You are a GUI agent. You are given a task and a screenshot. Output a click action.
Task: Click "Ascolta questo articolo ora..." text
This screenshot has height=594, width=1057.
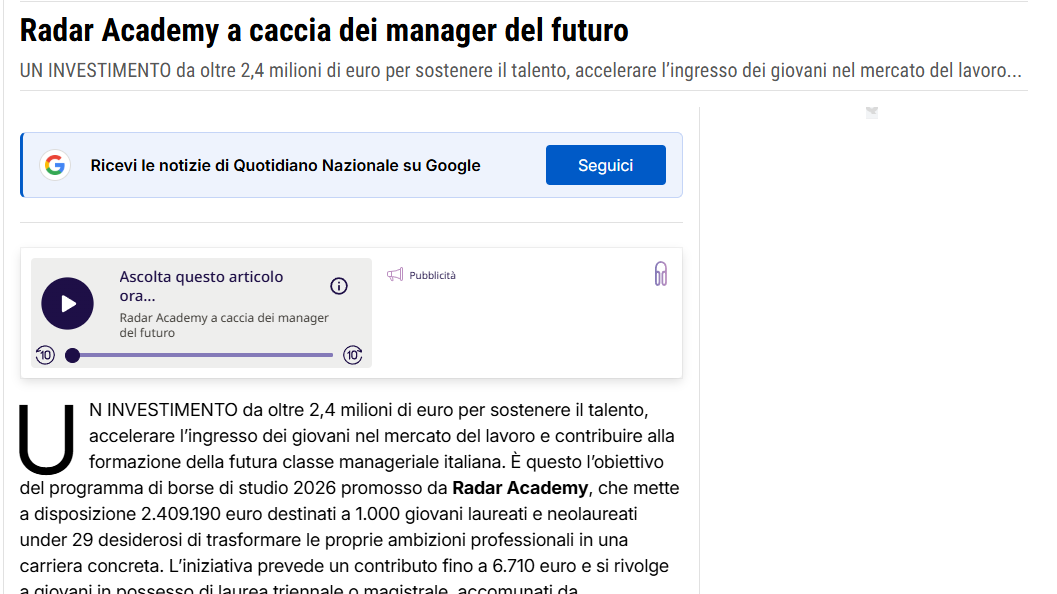(201, 286)
